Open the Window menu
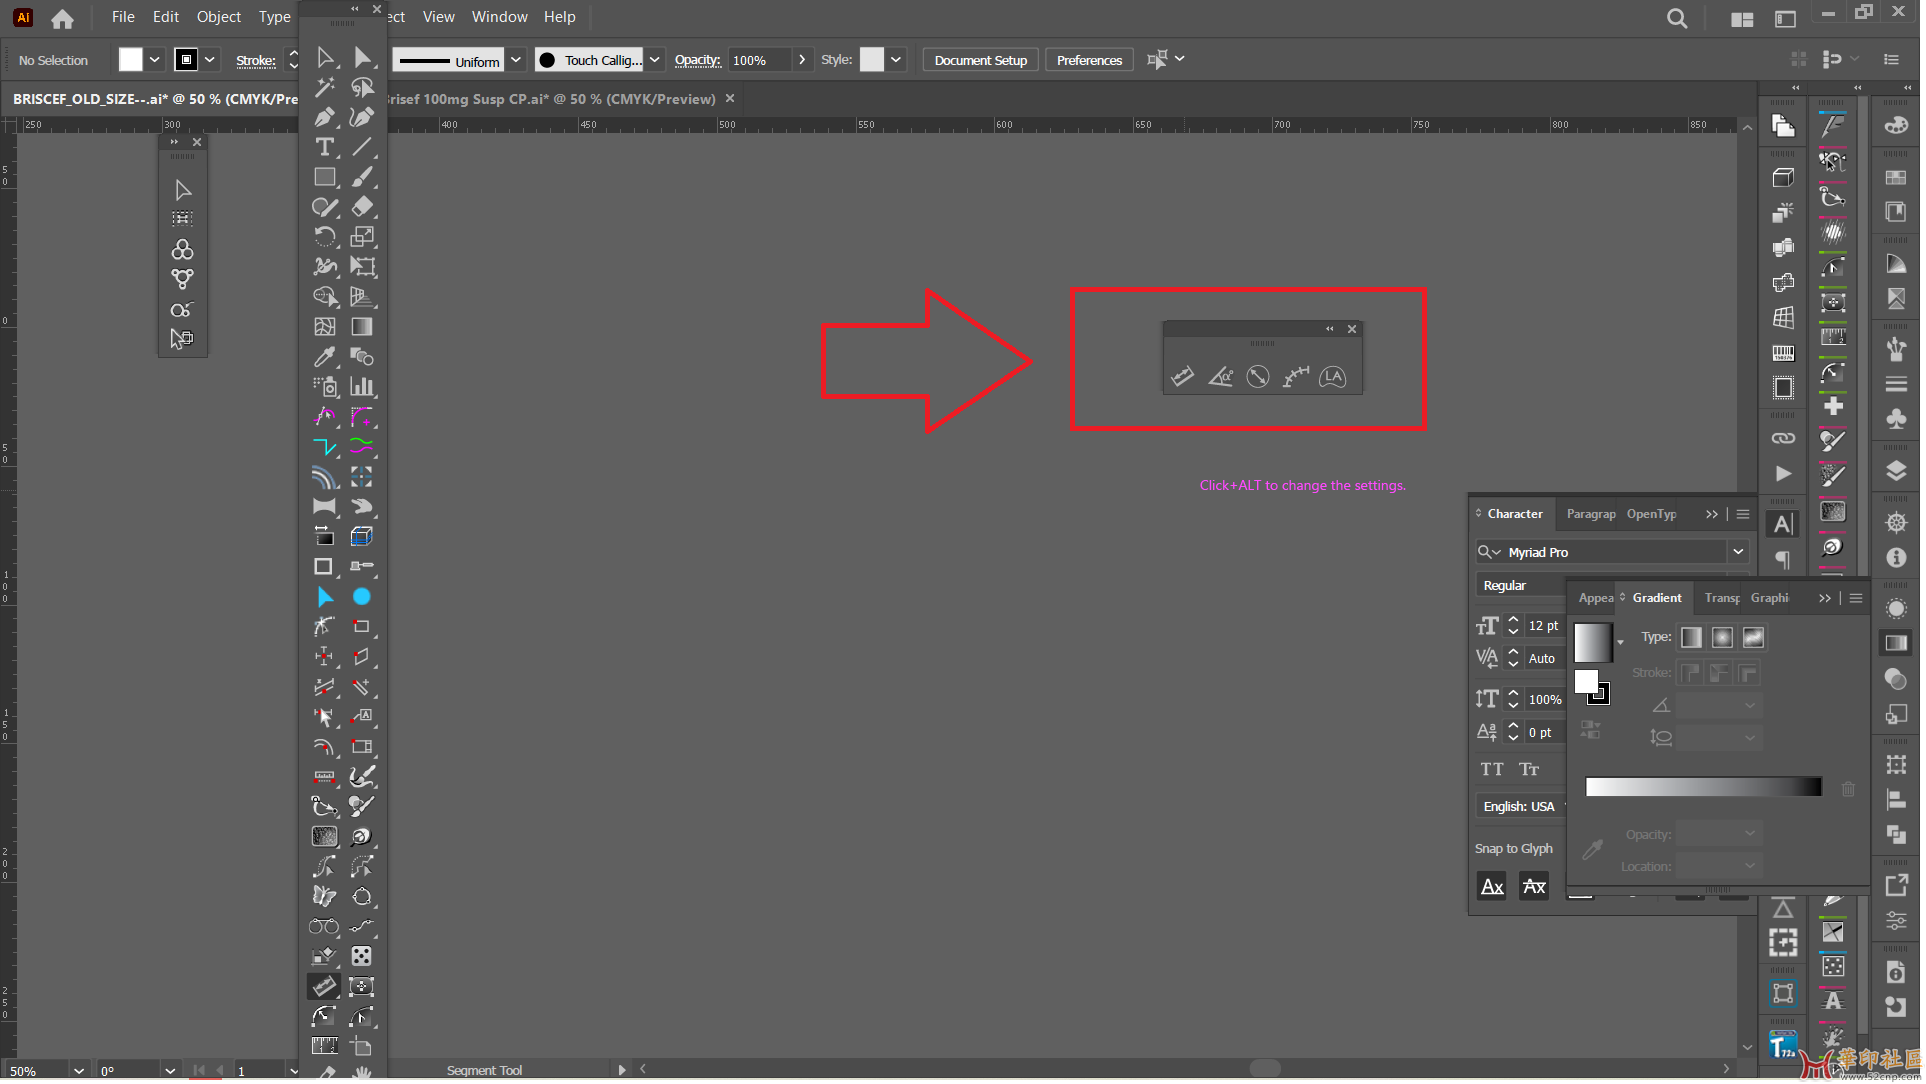This screenshot has width=1926, height=1084. tap(501, 17)
